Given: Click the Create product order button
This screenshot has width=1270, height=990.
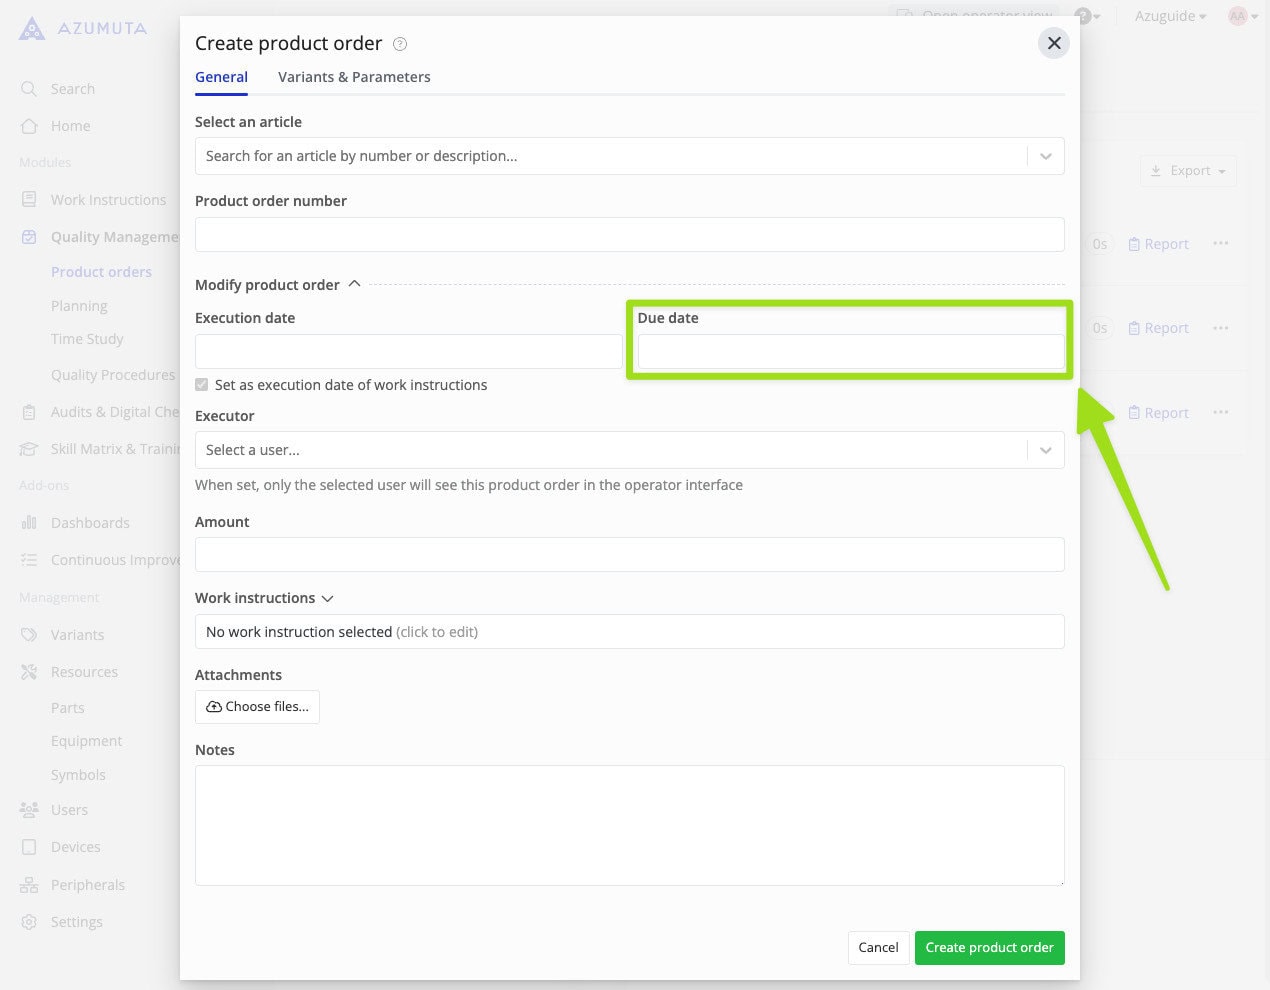Looking at the screenshot, I should point(989,947).
